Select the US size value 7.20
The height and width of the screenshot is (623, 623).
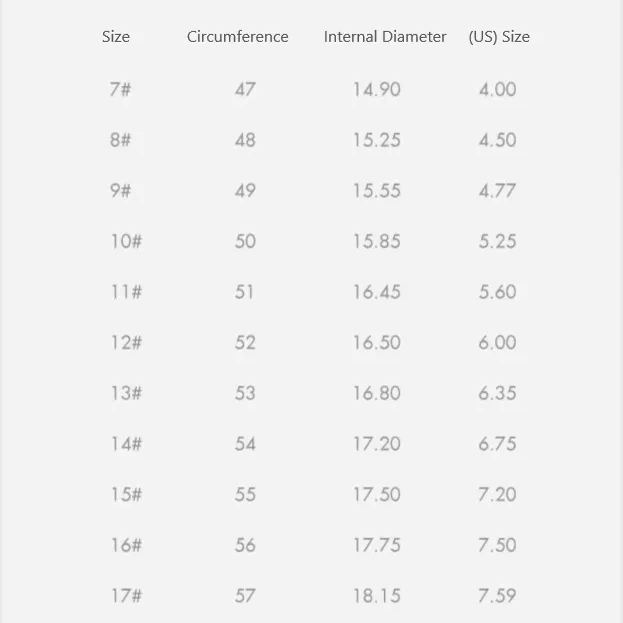tap(497, 494)
